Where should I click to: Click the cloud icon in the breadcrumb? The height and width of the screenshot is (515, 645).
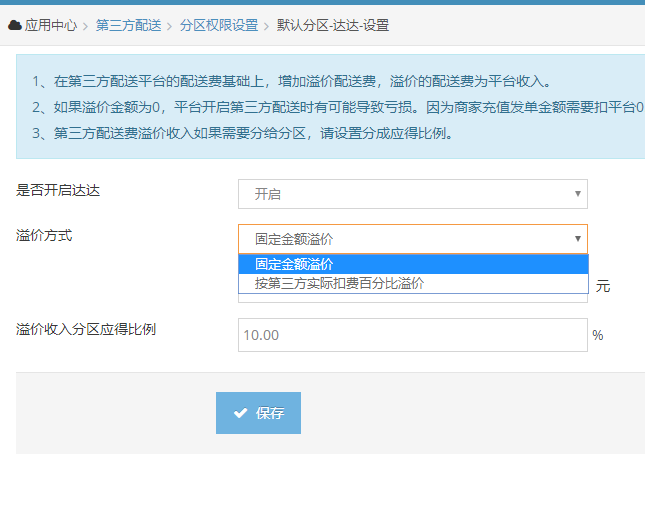coord(15,25)
